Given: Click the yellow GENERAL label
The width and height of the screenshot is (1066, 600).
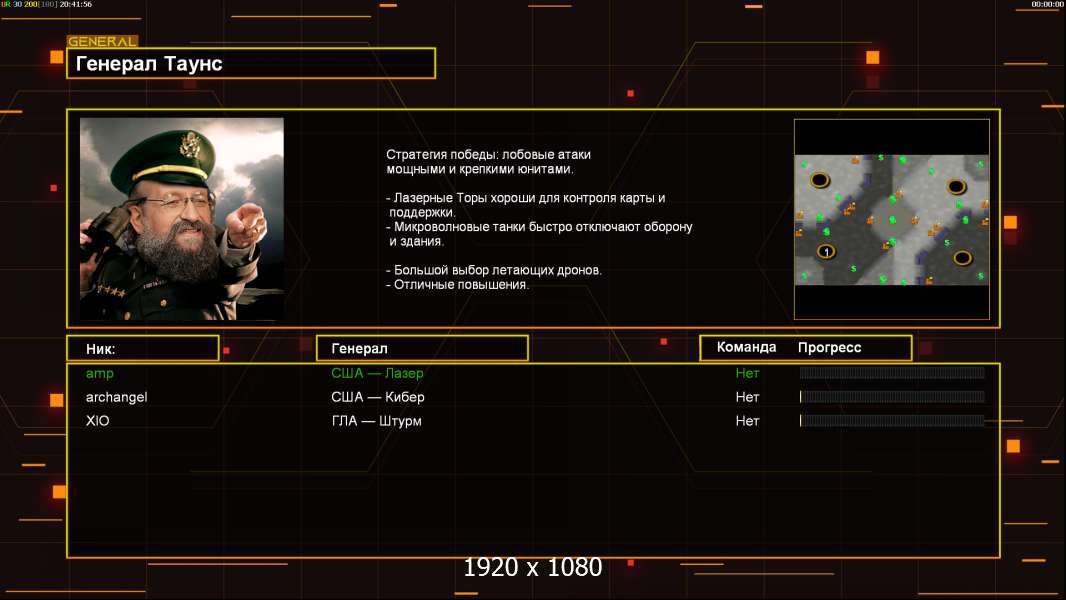Looking at the screenshot, I should pyautogui.click(x=102, y=41).
